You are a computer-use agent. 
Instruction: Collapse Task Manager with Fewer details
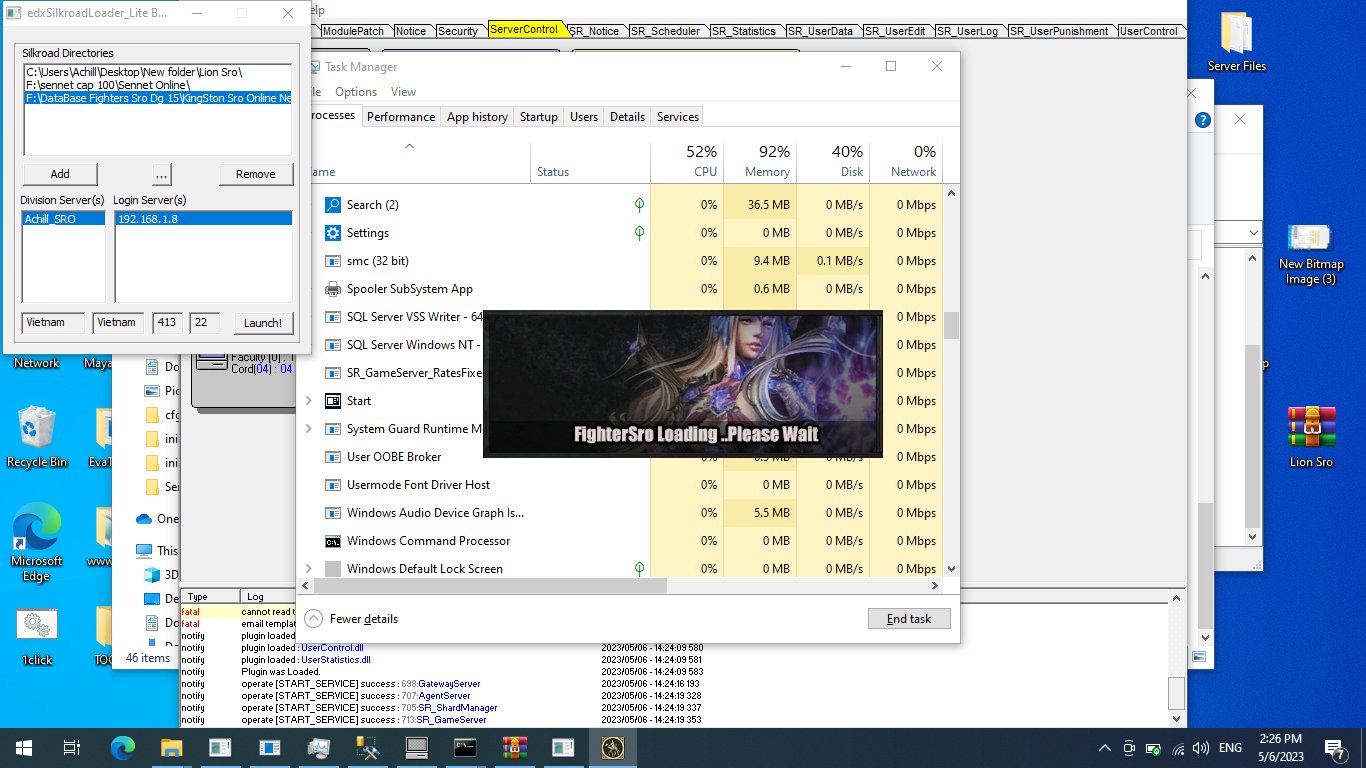(351, 618)
